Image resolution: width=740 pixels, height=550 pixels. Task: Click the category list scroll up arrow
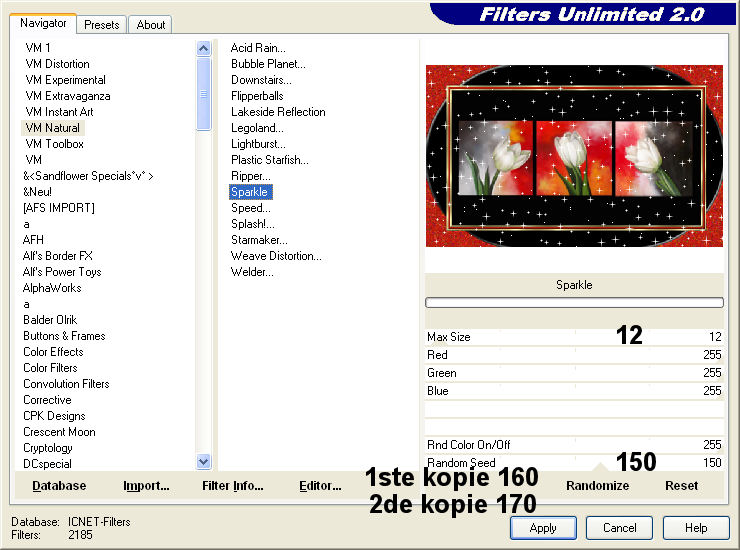click(203, 48)
